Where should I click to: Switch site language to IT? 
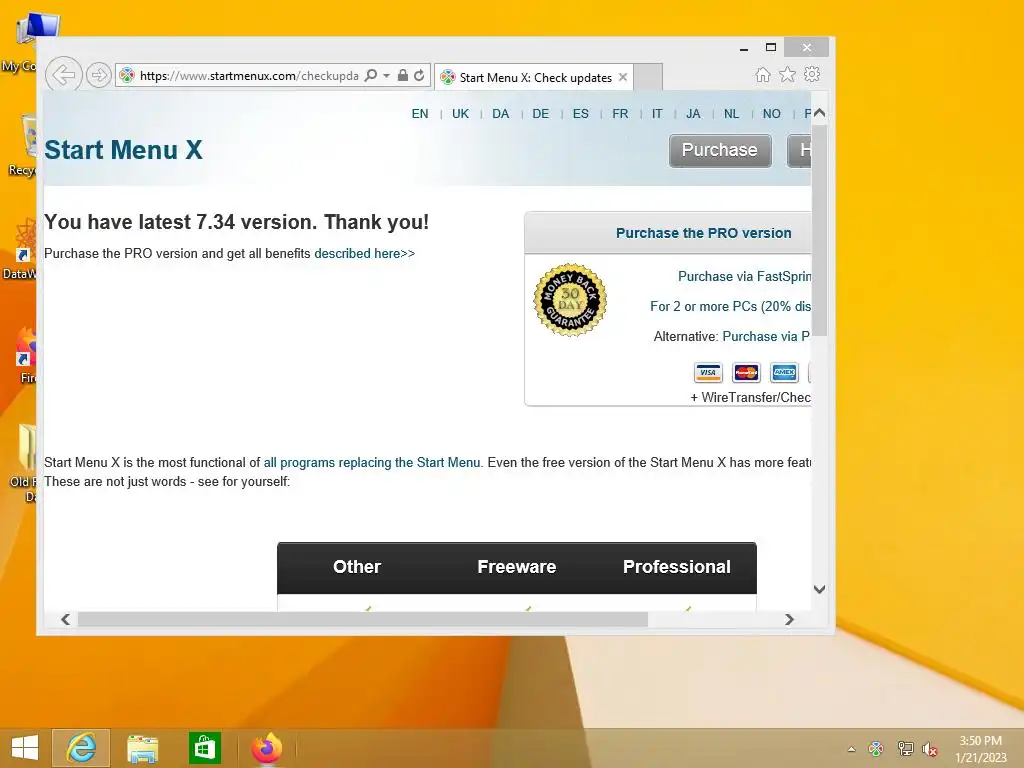[657, 114]
